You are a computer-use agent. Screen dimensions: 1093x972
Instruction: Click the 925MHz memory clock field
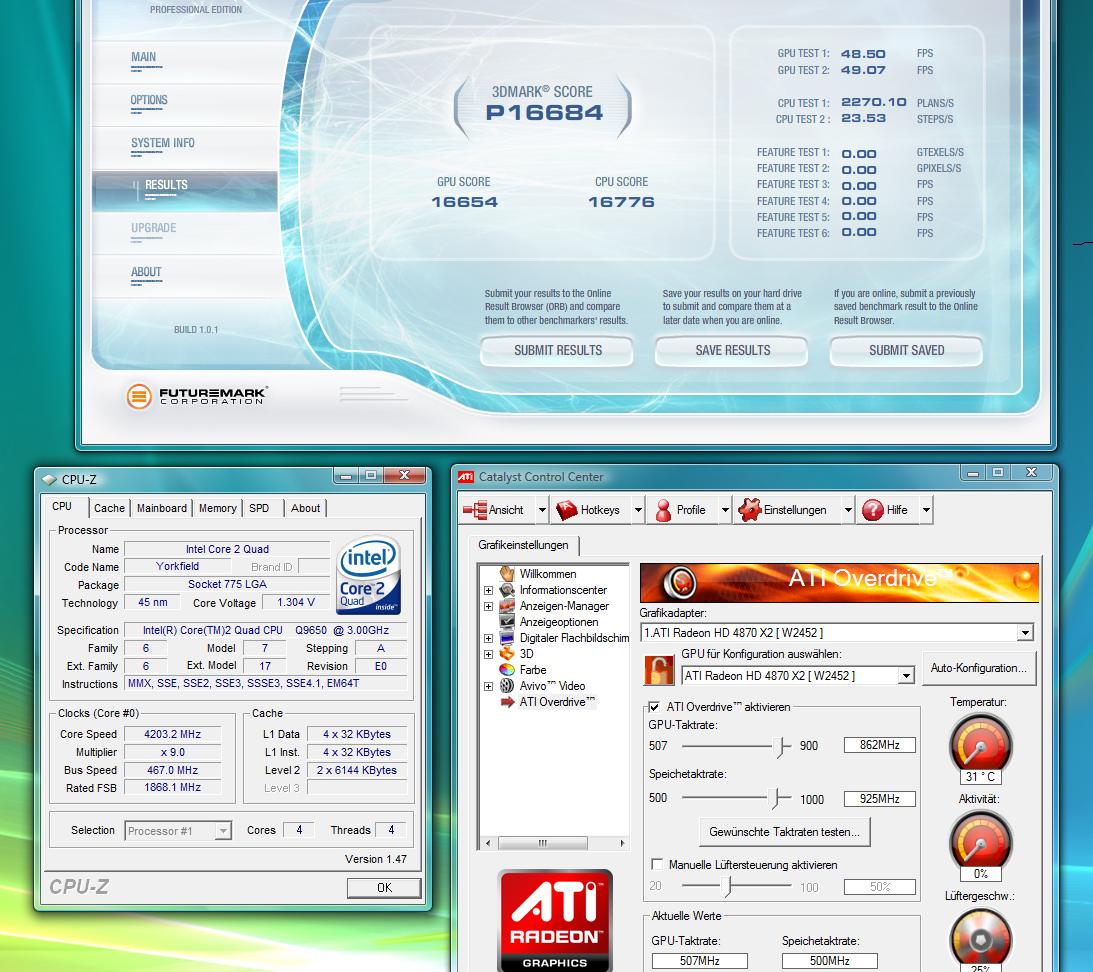coord(879,799)
